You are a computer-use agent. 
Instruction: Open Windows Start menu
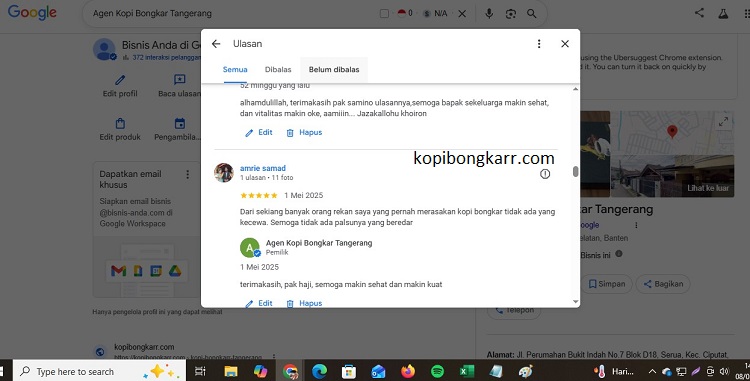[2, 371]
